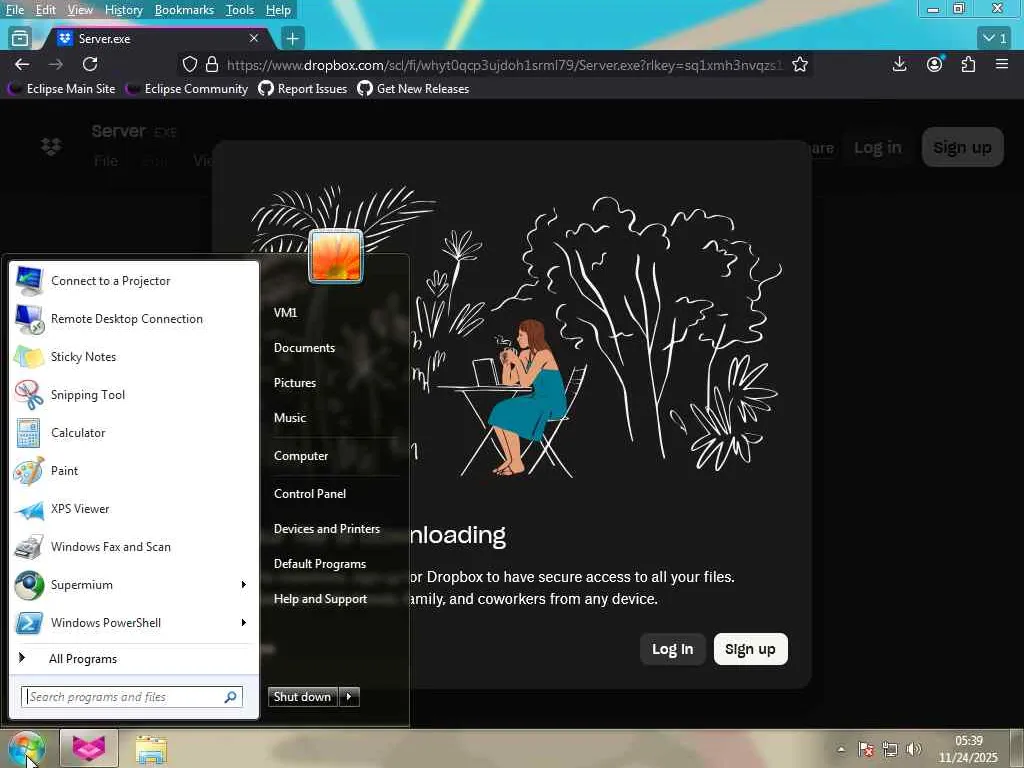Click Log in in page header
This screenshot has height=768, width=1024.
(878, 148)
